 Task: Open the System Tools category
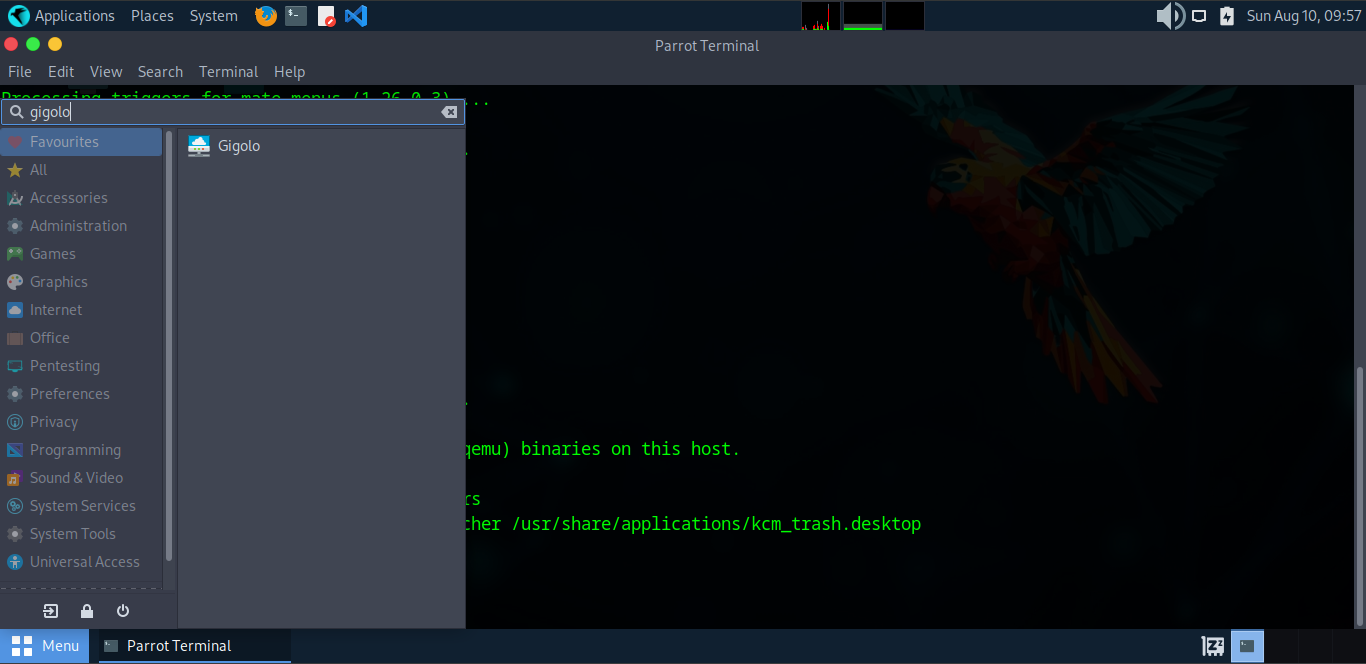(x=72, y=534)
